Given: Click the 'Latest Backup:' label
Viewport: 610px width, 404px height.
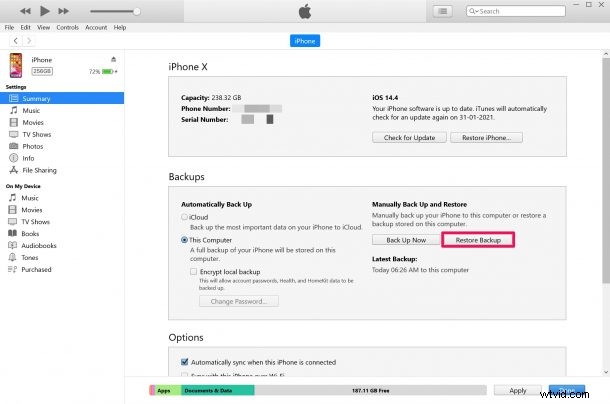Looking at the screenshot, I should pyautogui.click(x=394, y=259).
